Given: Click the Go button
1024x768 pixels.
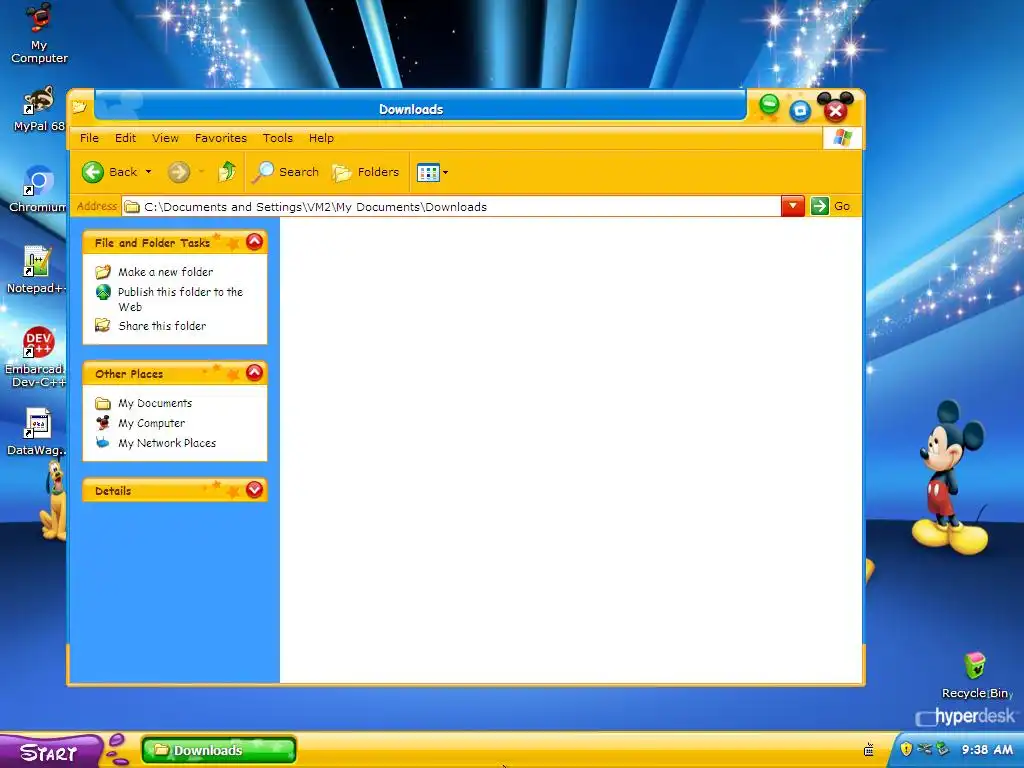Looking at the screenshot, I should click(831, 206).
